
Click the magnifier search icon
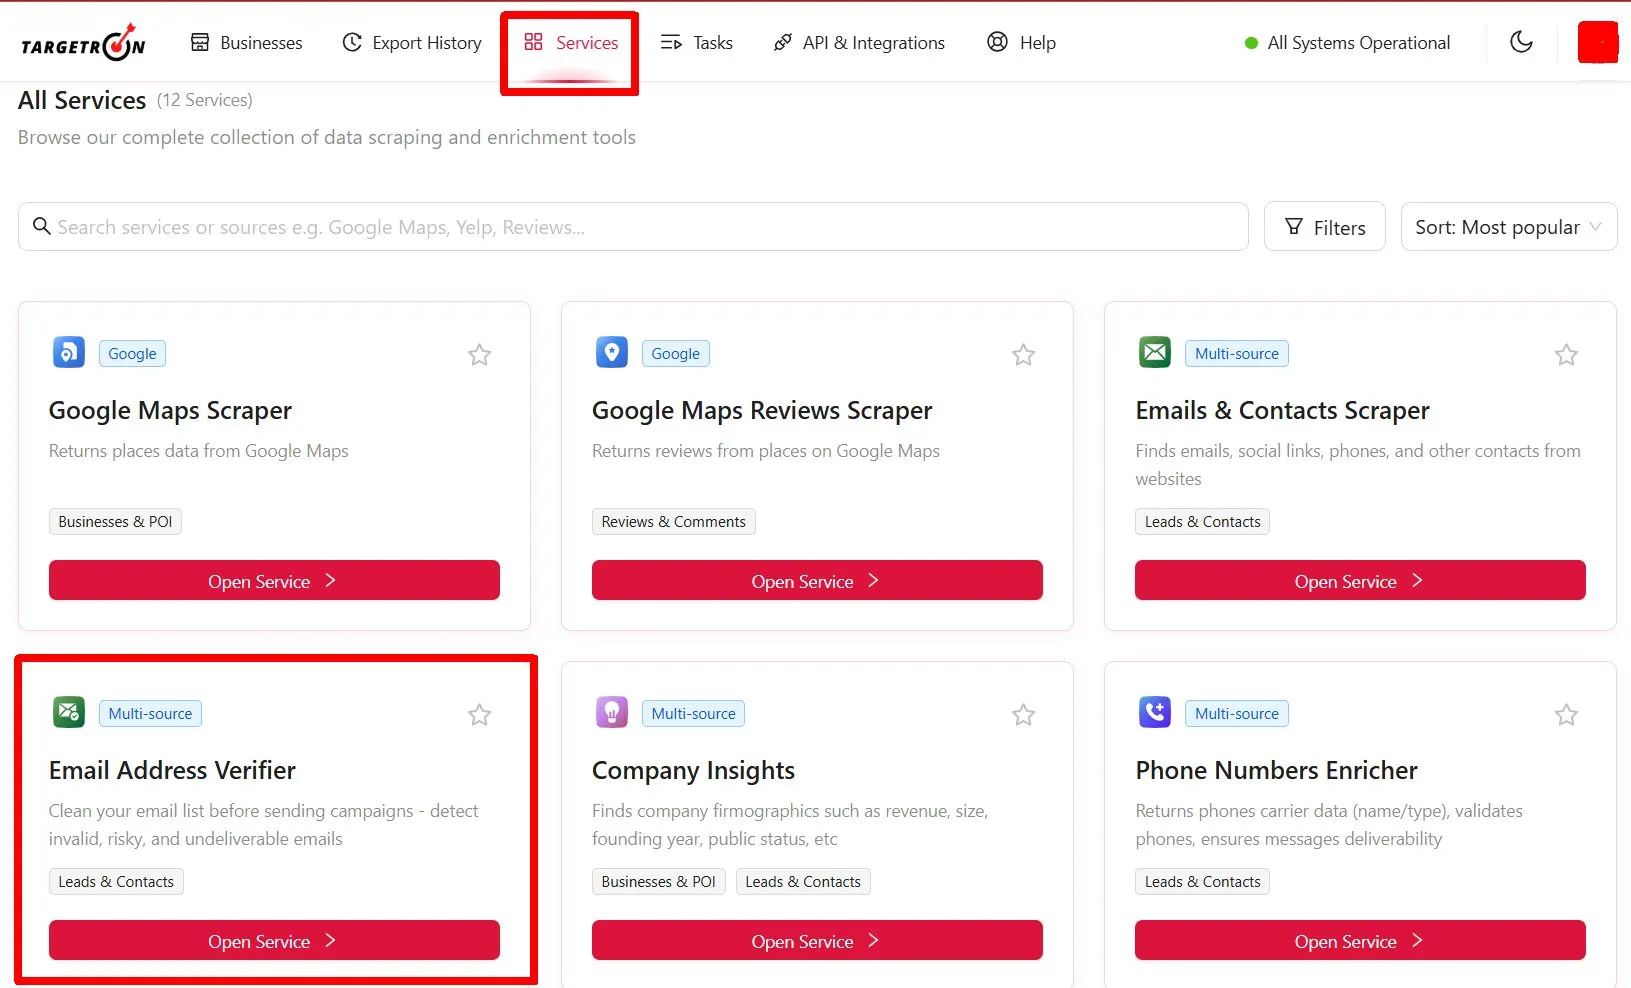click(42, 226)
